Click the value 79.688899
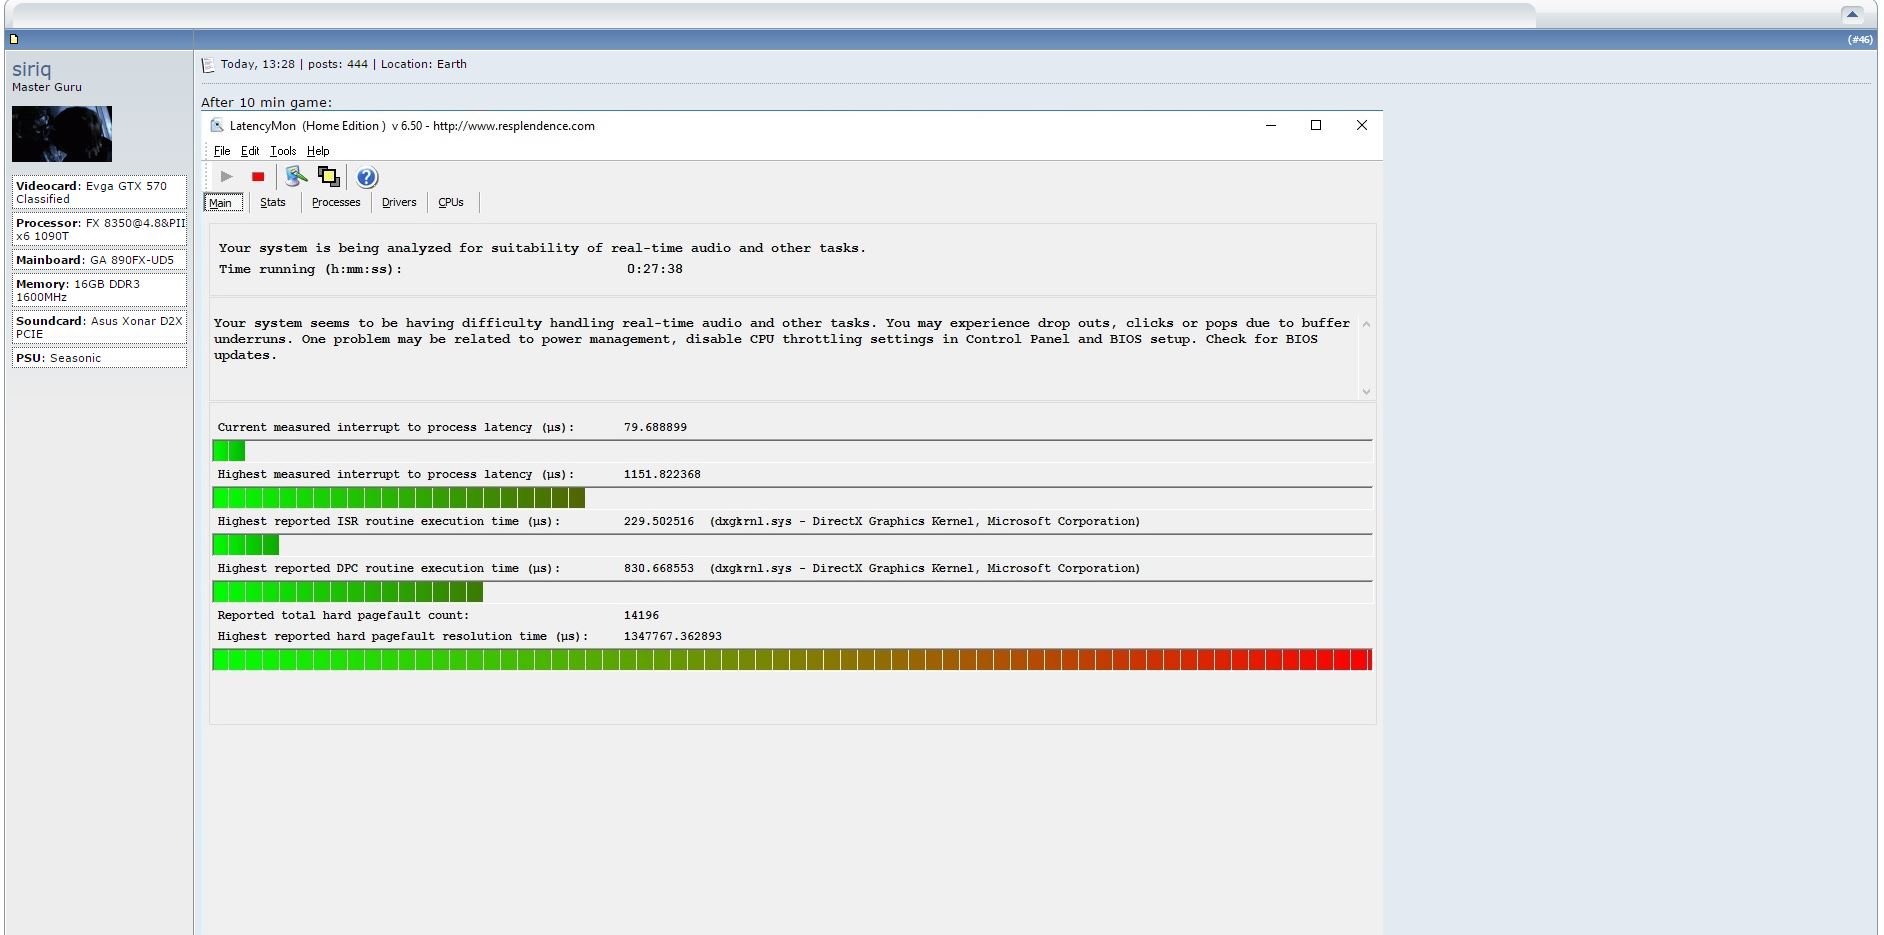The image size is (1884, 935). click(655, 427)
